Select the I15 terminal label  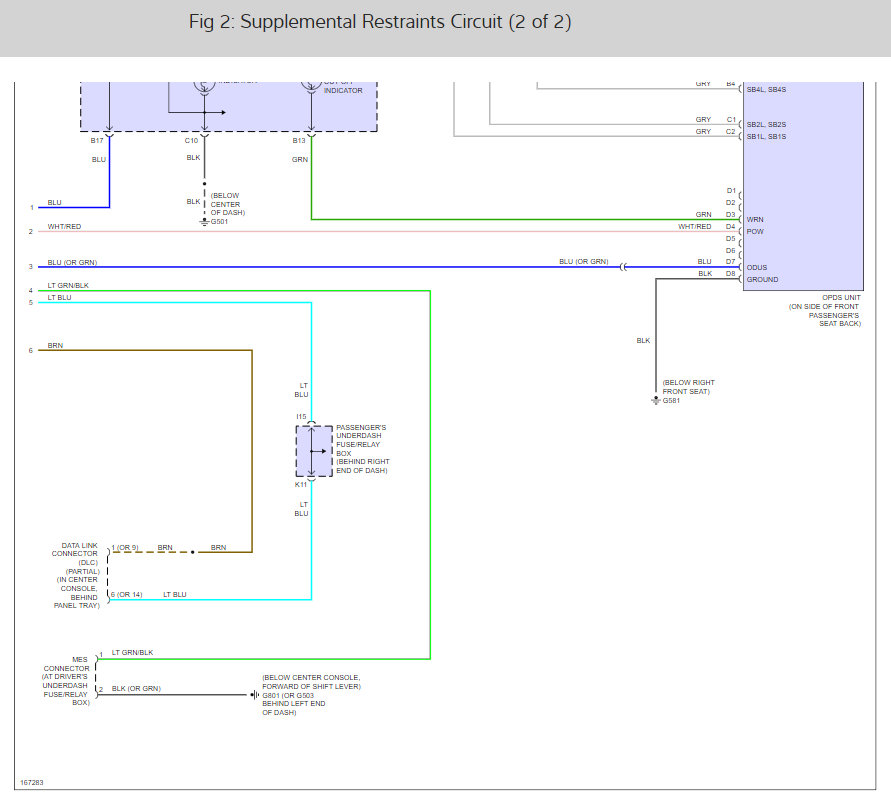301,417
